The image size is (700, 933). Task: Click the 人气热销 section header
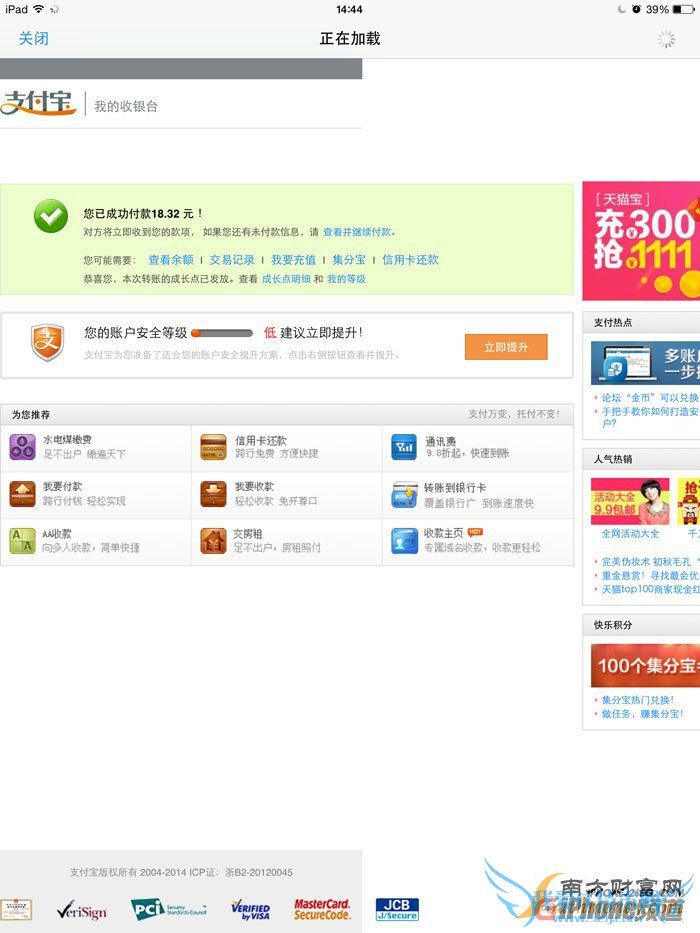point(613,459)
